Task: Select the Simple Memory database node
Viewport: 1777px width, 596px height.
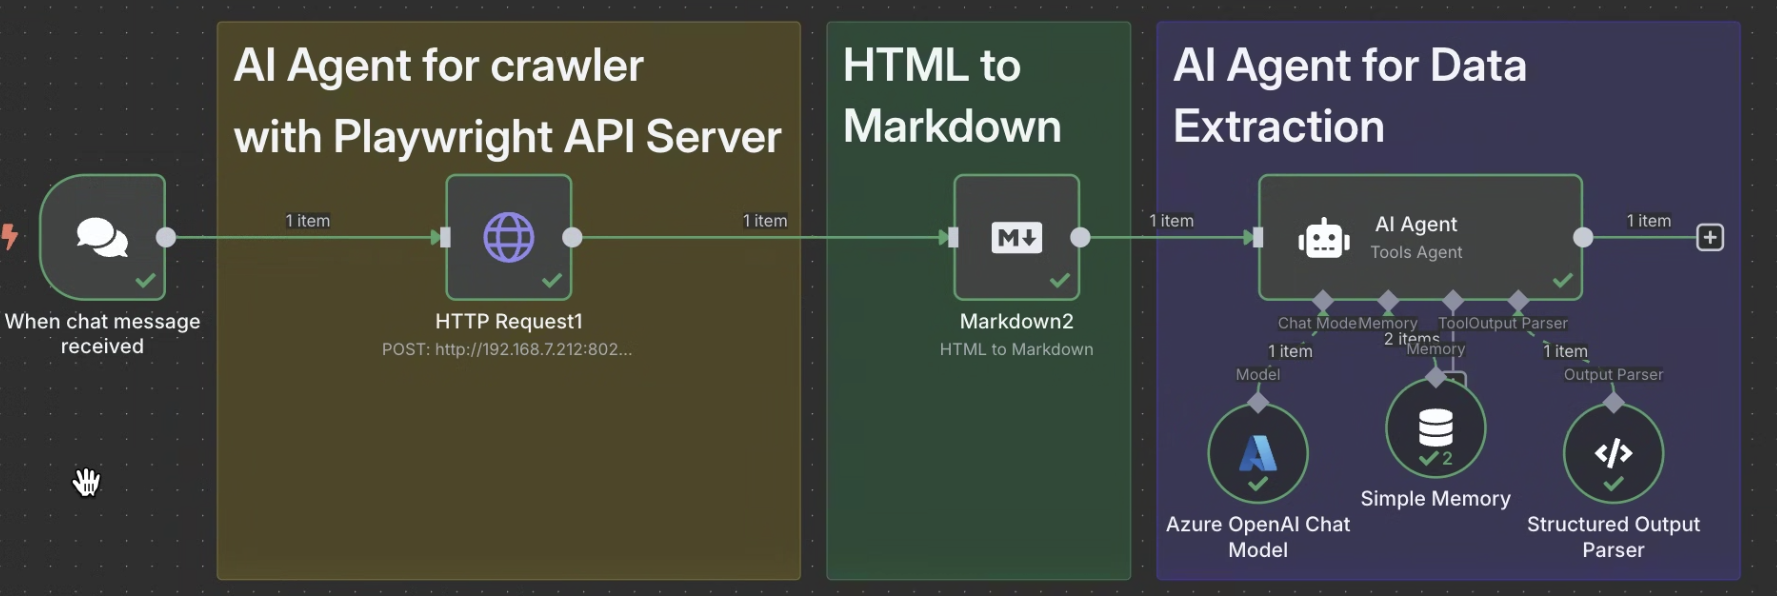Action: pos(1435,428)
